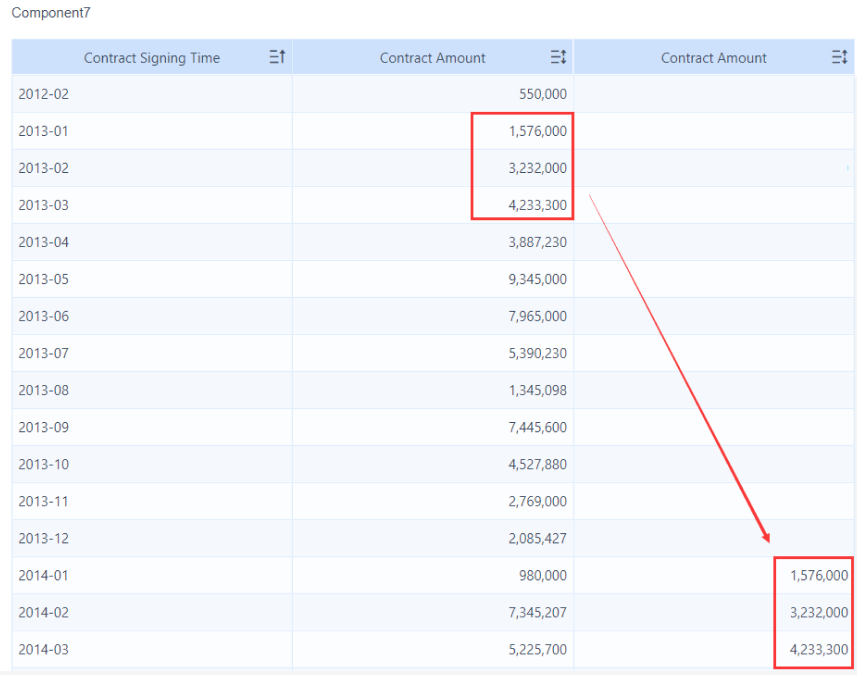
Task: Select the first Contract Amount column header
Action: [x=432, y=57]
